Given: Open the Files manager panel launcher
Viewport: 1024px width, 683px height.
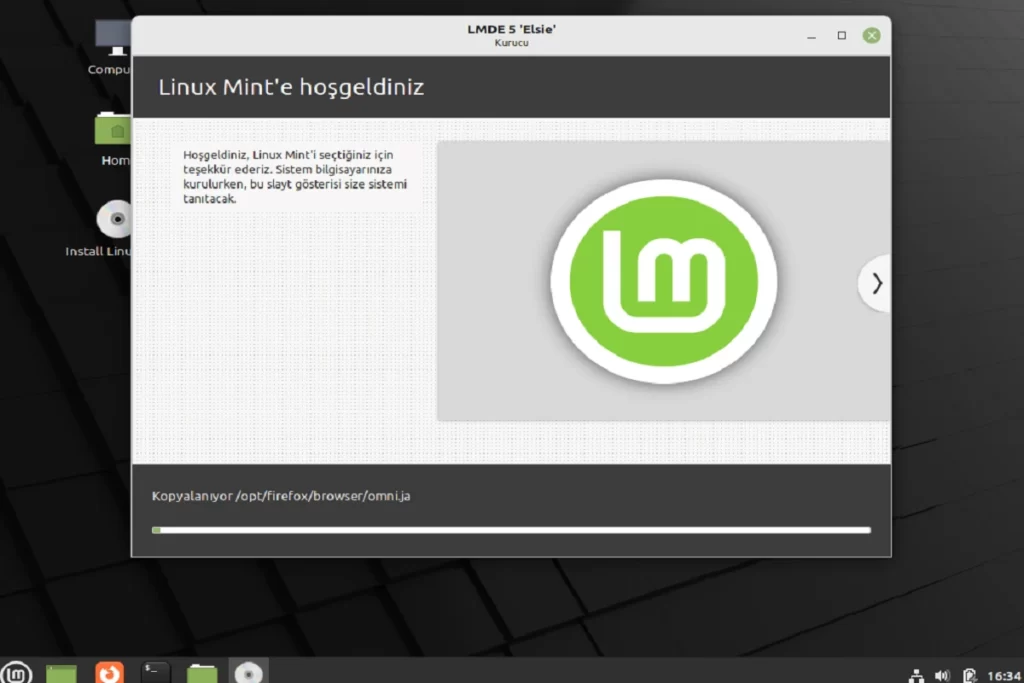Looking at the screenshot, I should point(202,672).
